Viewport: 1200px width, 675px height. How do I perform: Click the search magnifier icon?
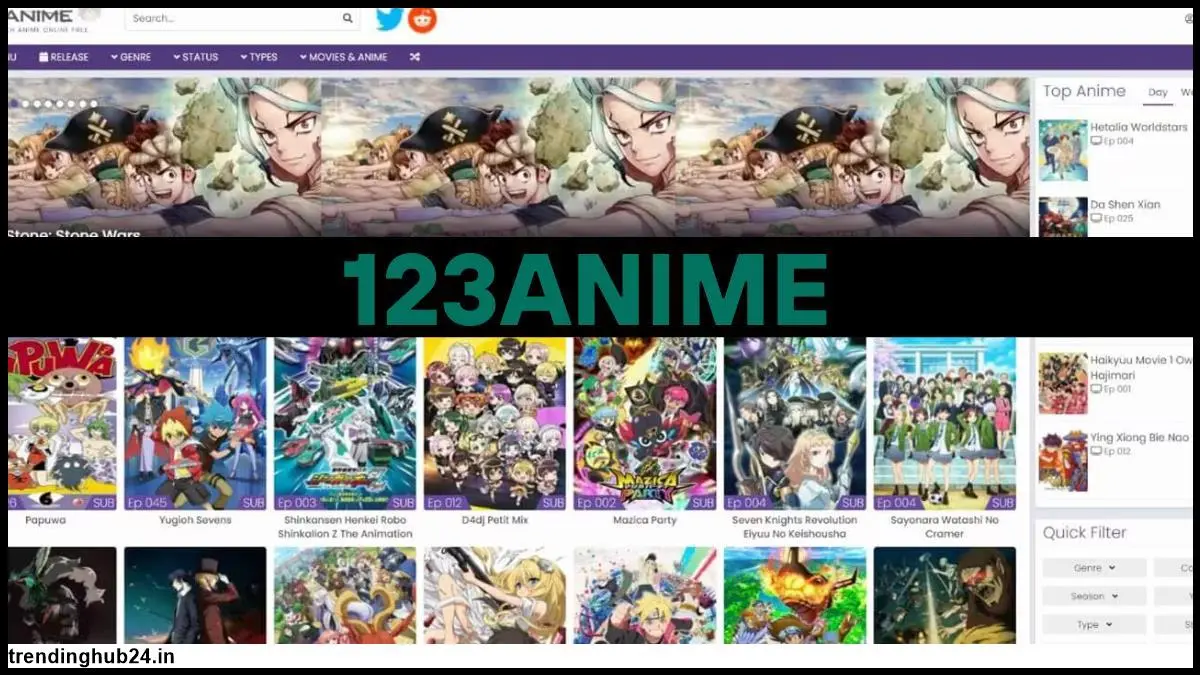tap(347, 18)
